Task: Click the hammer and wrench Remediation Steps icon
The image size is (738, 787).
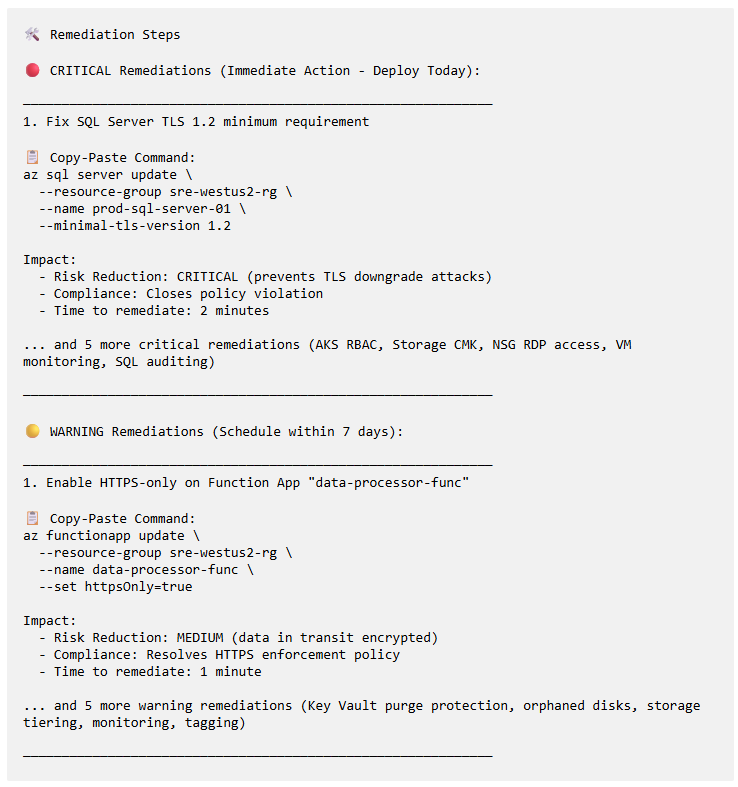Action: (32, 35)
